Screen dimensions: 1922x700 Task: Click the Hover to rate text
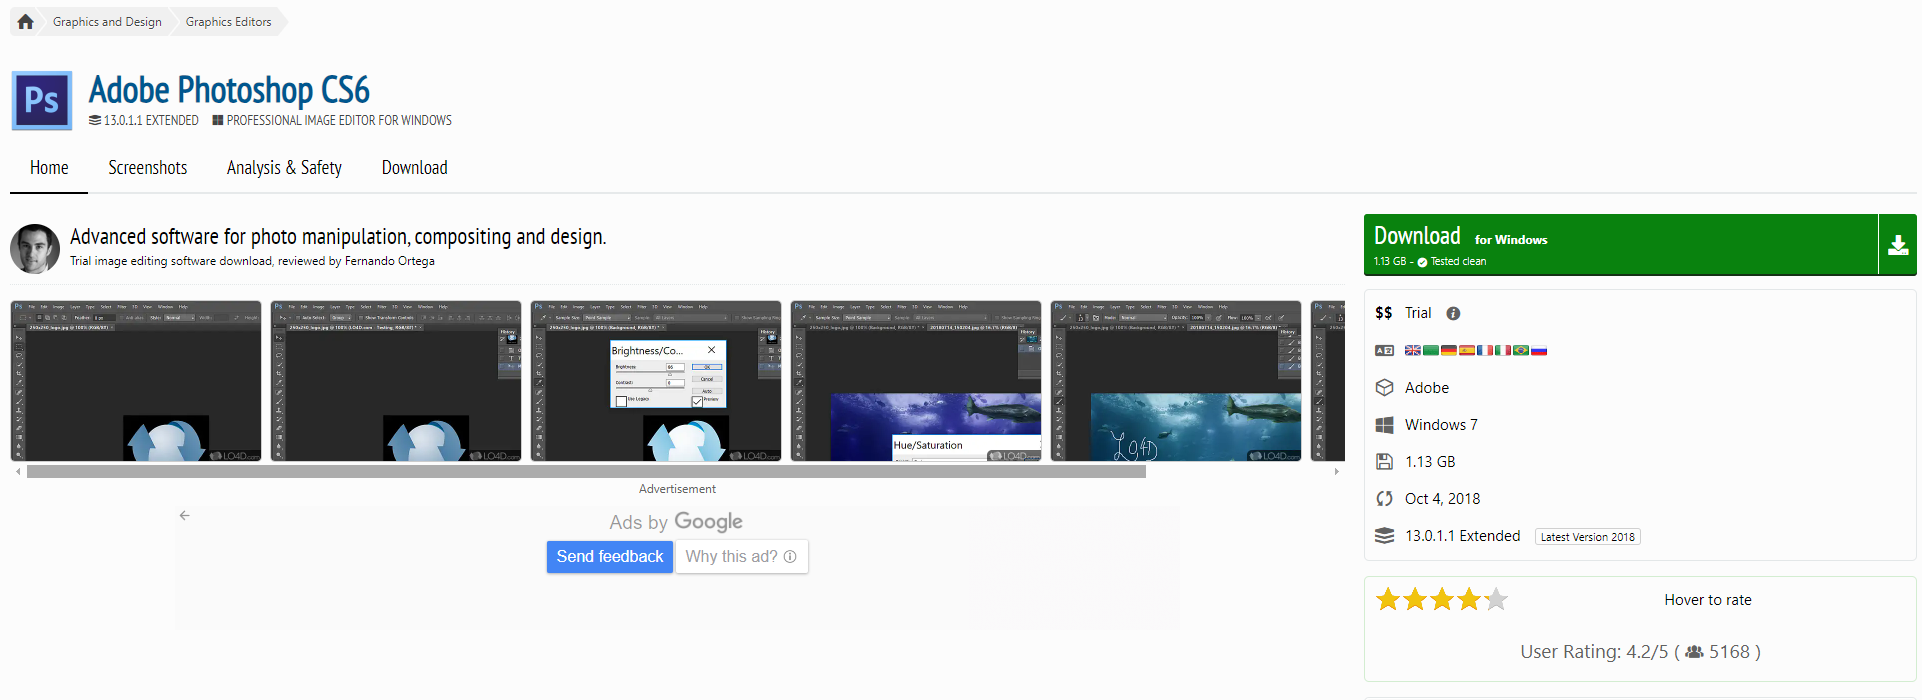coord(1708,600)
